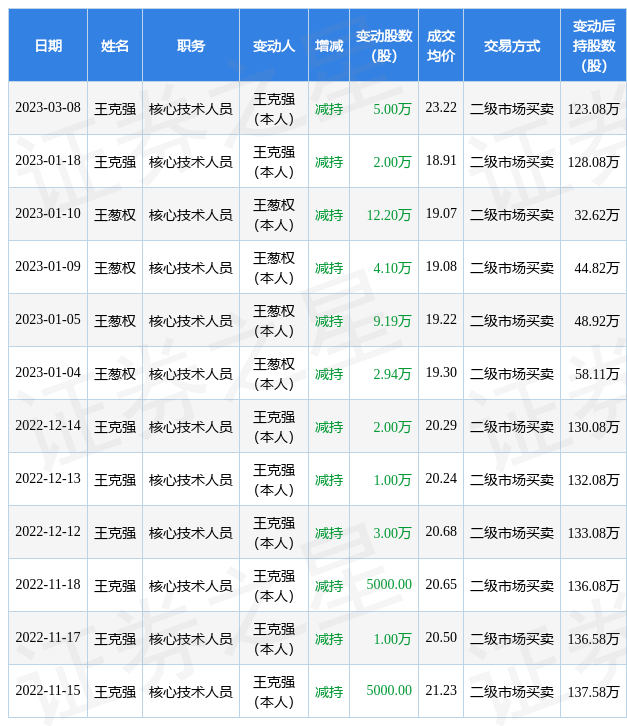Click the 姓名 column header
627x726 pixels.
(115, 46)
